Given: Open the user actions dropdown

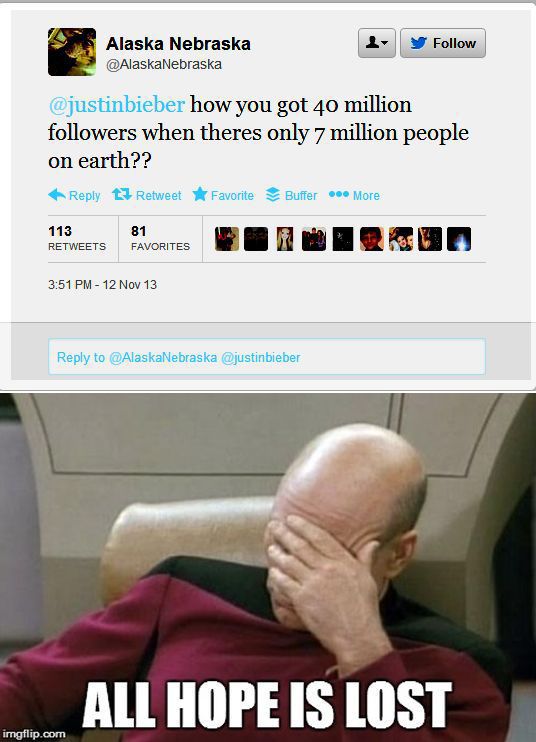Looking at the screenshot, I should click(377, 43).
